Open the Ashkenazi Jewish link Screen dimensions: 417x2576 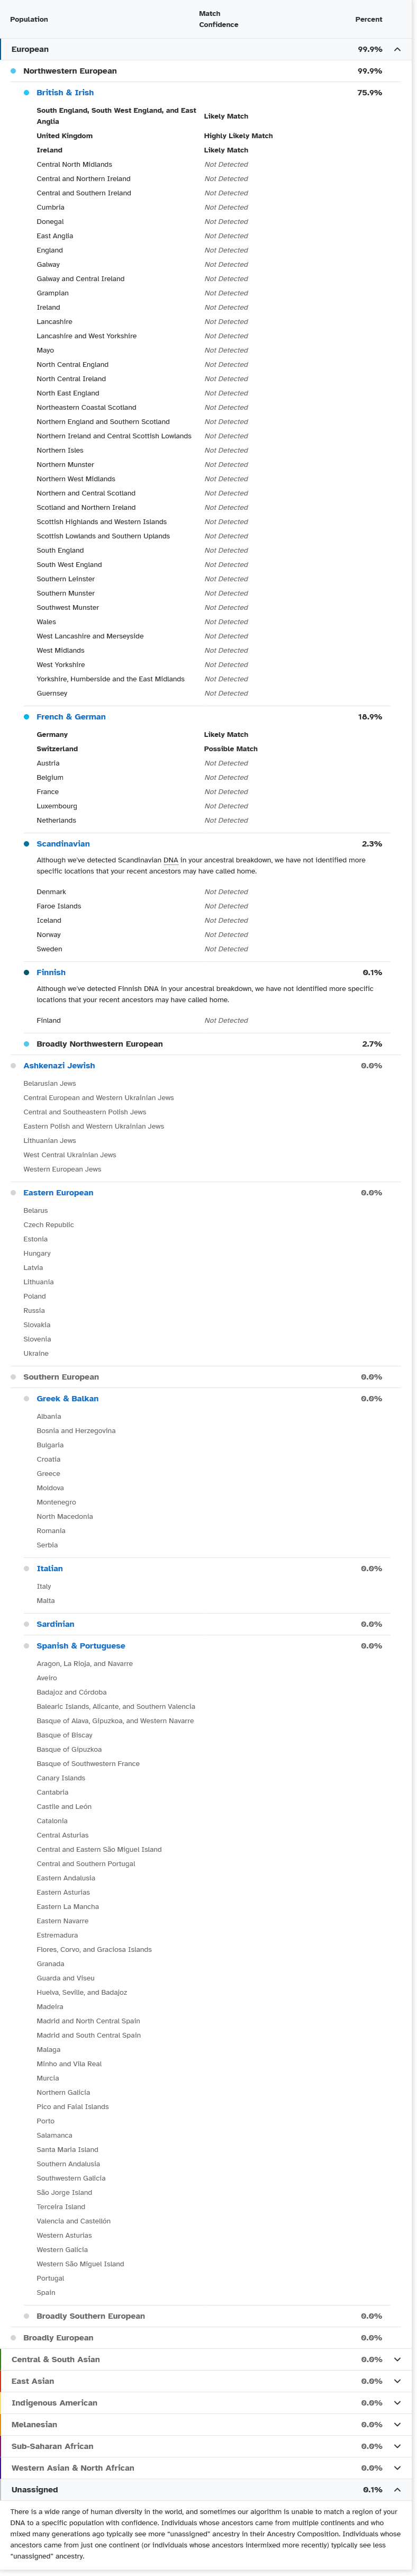[59, 1066]
